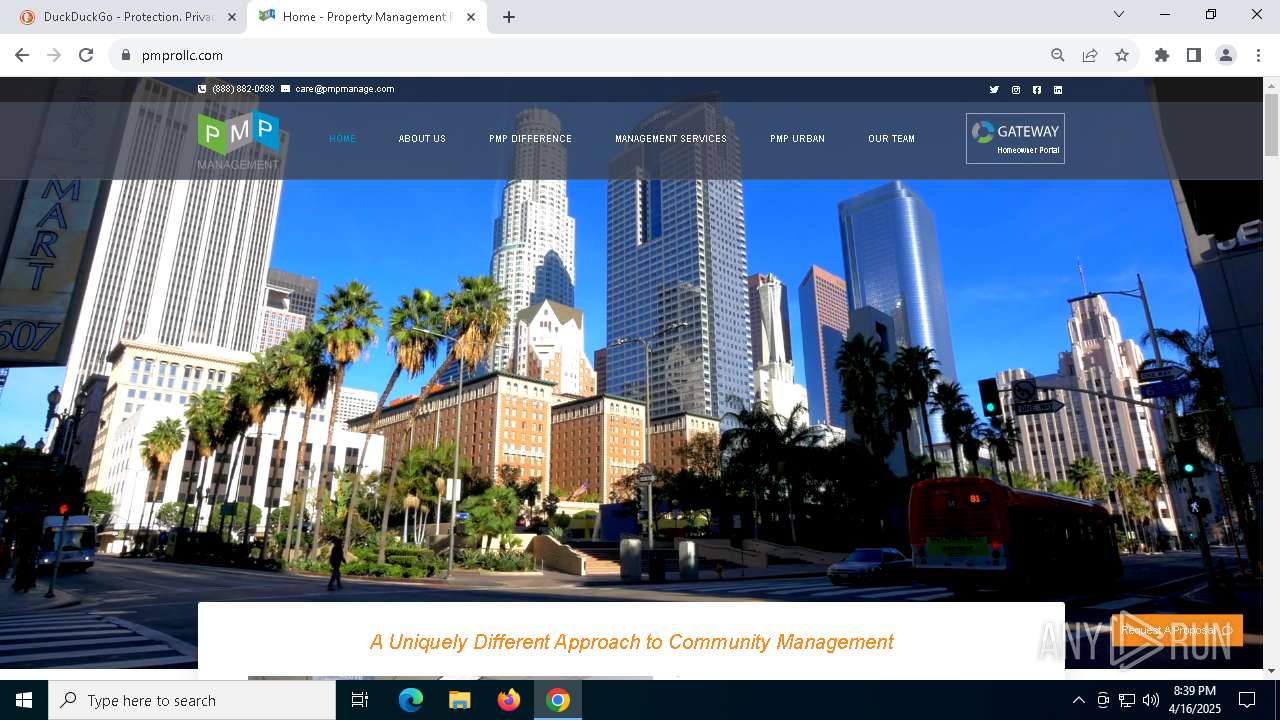This screenshot has width=1280, height=720.
Task: Click the scrollbar down arrow
Action: point(1271,671)
